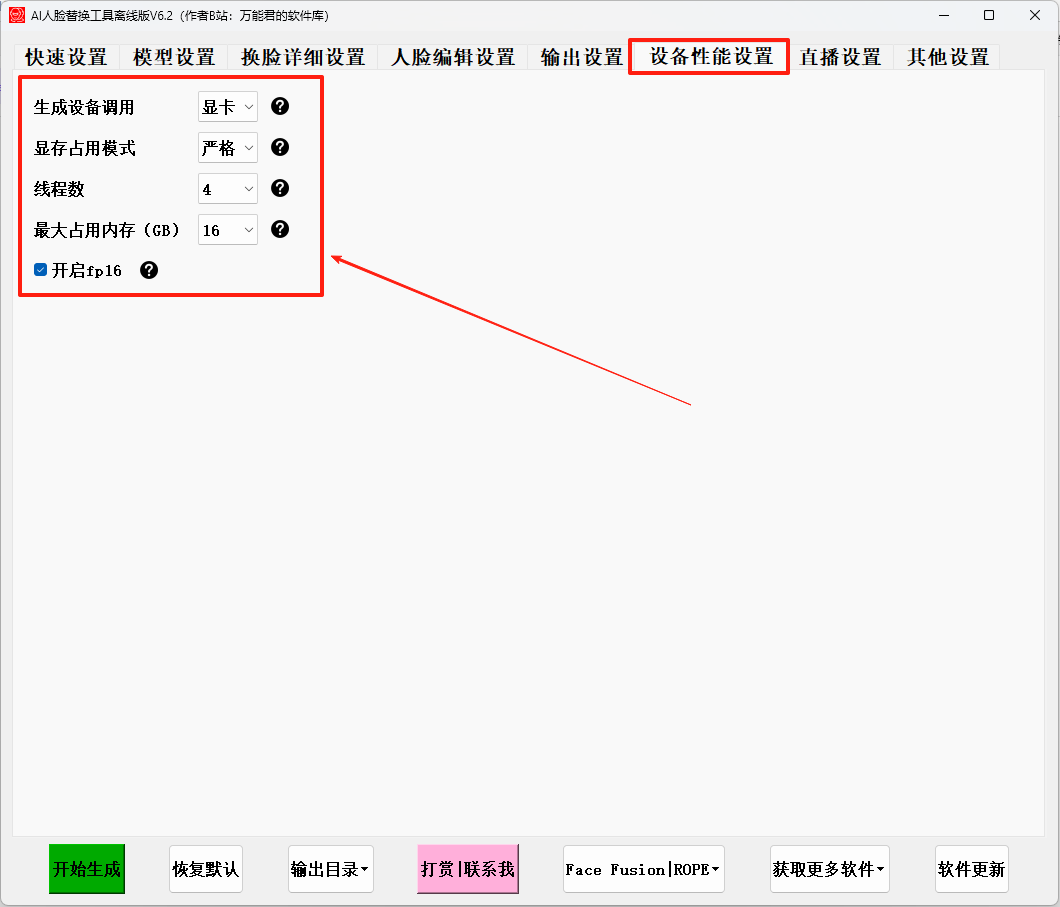The height and width of the screenshot is (907, 1060).
Task: Select the 直播设置 tab
Action: (840, 57)
